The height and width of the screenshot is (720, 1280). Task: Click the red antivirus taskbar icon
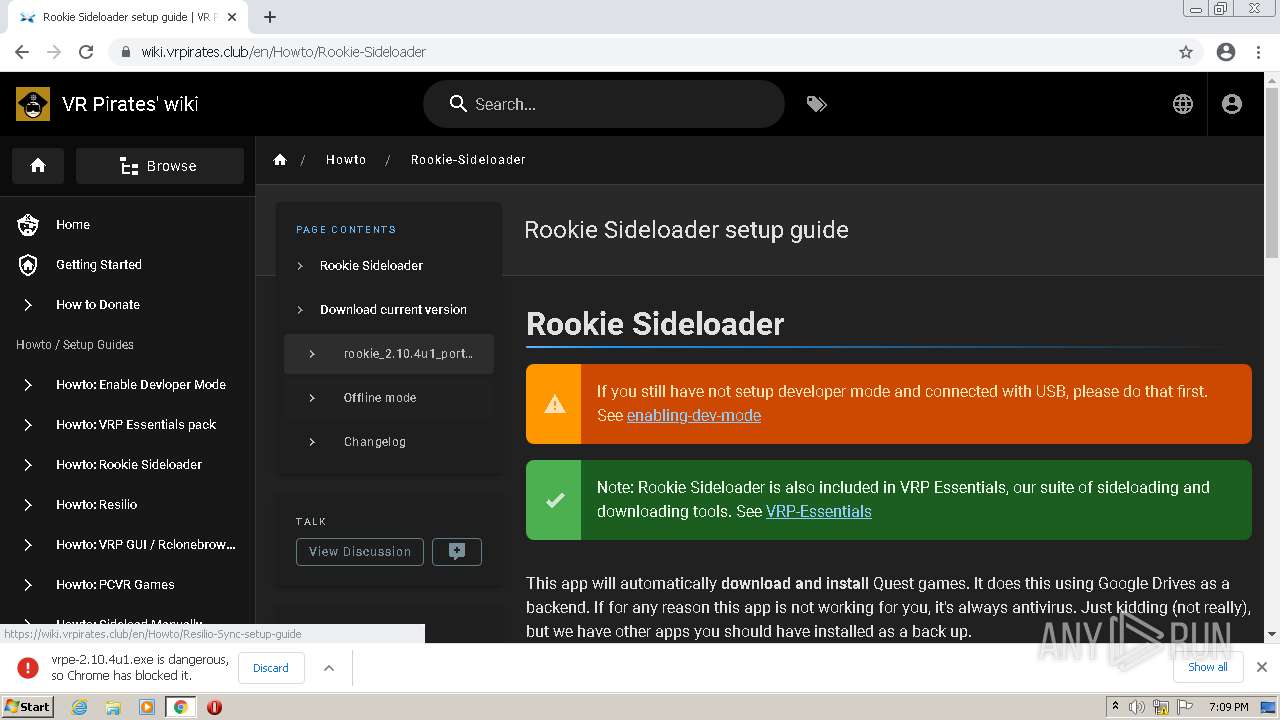(x=214, y=707)
